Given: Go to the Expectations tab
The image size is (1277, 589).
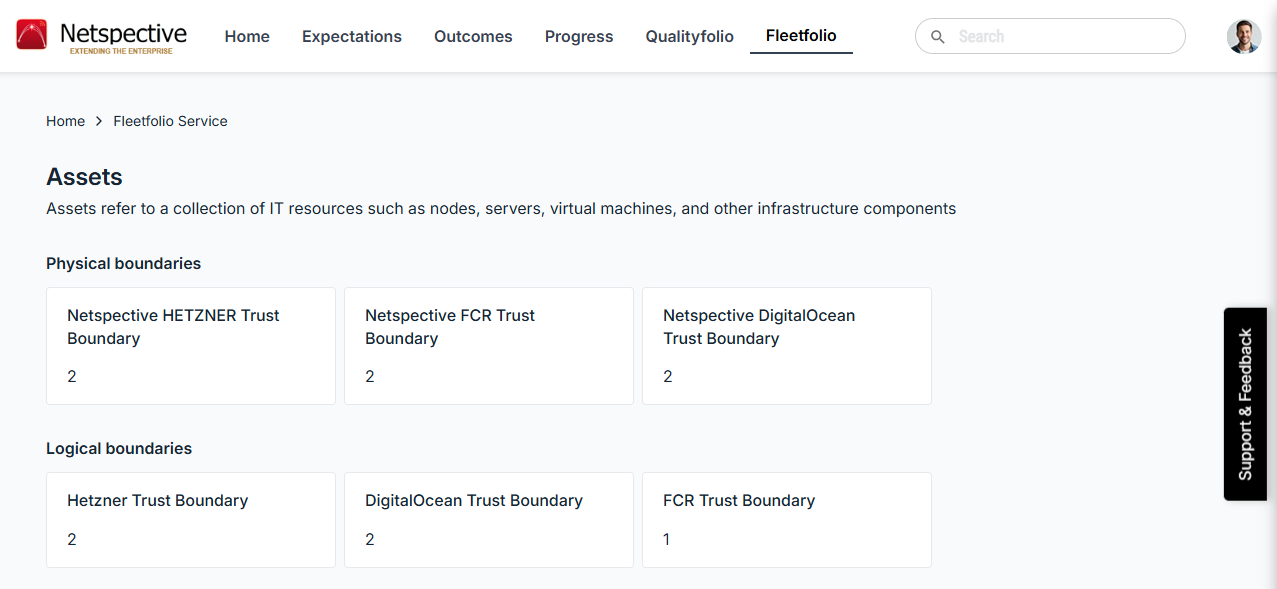Looking at the screenshot, I should (x=352, y=36).
